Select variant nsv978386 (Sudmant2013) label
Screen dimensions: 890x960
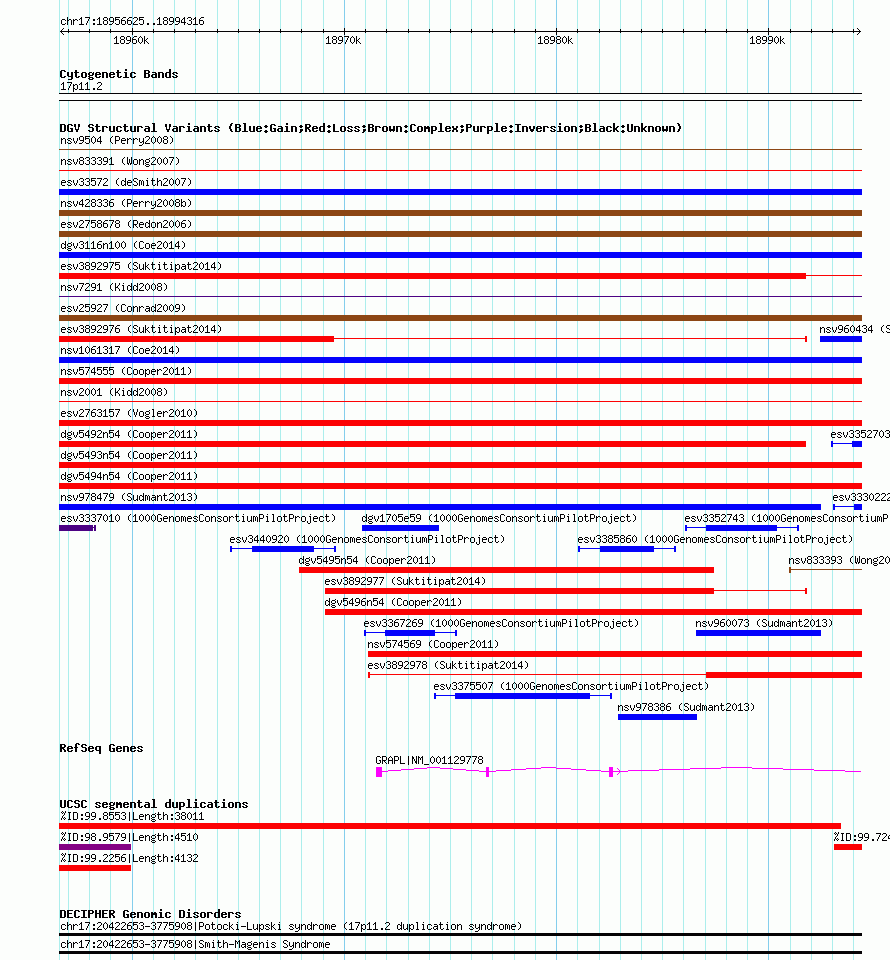point(686,707)
